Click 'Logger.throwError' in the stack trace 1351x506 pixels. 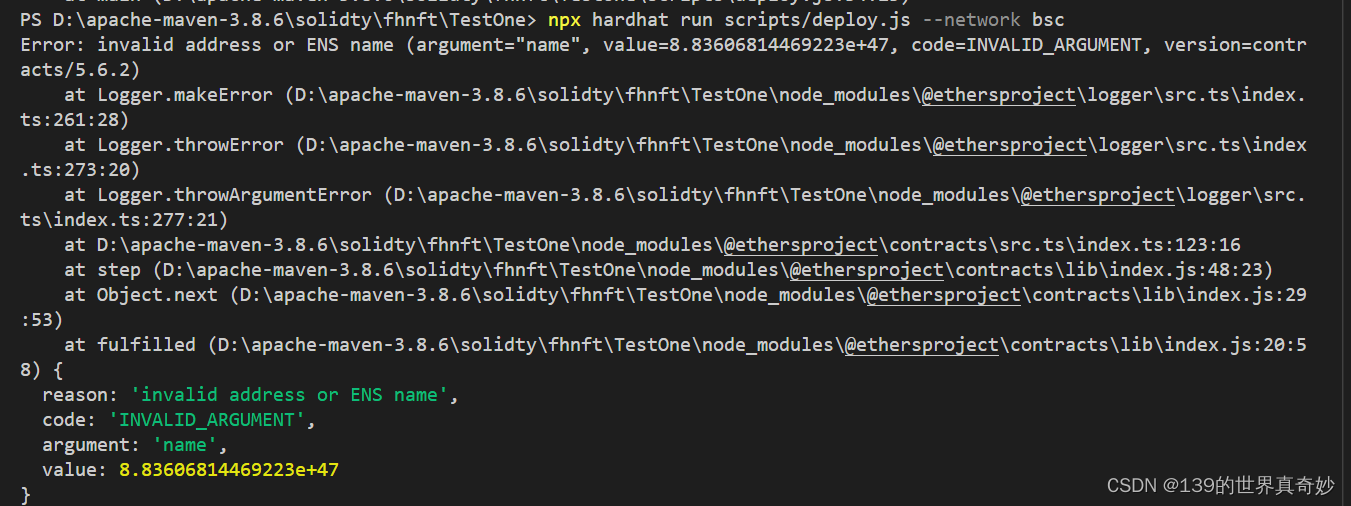[190, 145]
